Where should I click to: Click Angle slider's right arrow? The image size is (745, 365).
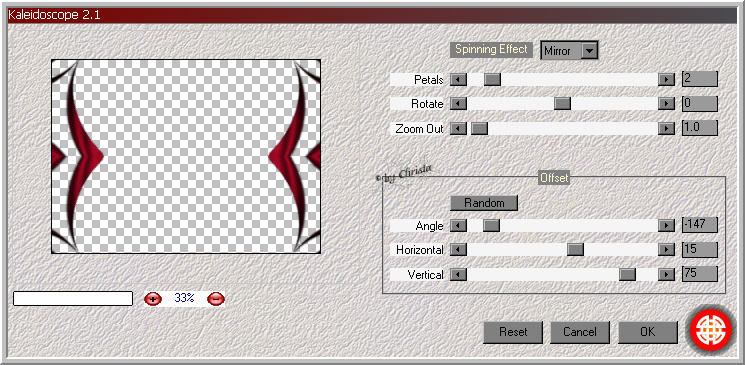(666, 225)
